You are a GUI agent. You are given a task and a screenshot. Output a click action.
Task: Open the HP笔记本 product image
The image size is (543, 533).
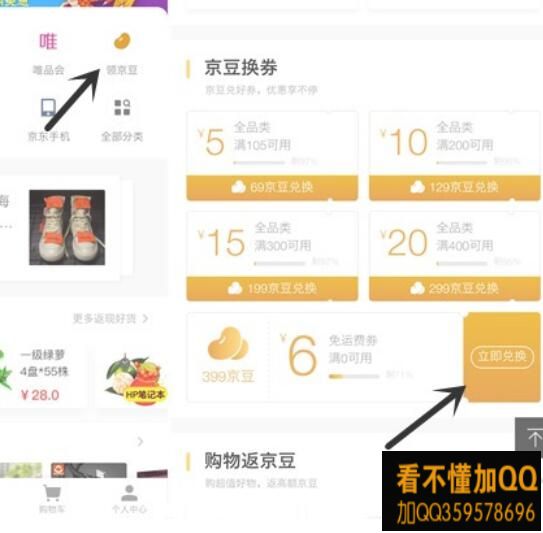coord(136,379)
